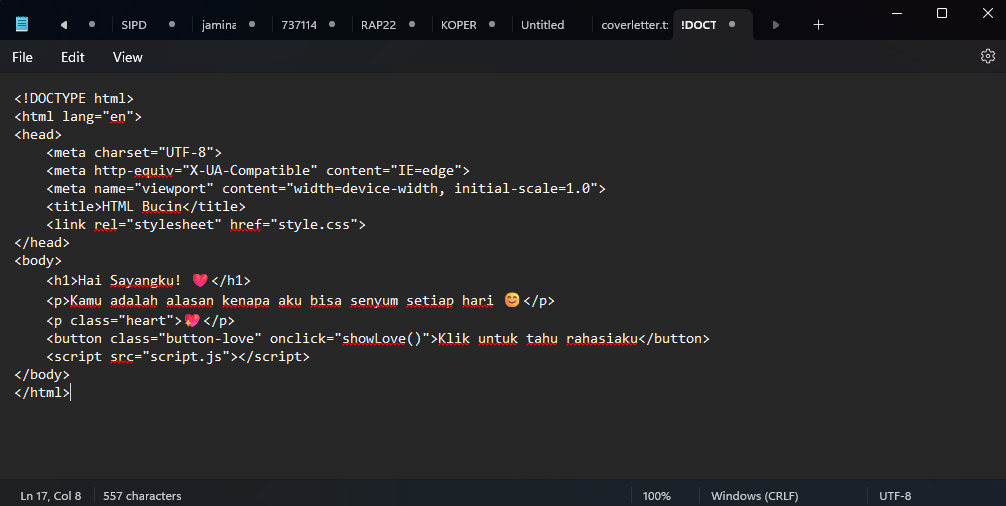Click the smiling emoji in the paragraph line

511,300
